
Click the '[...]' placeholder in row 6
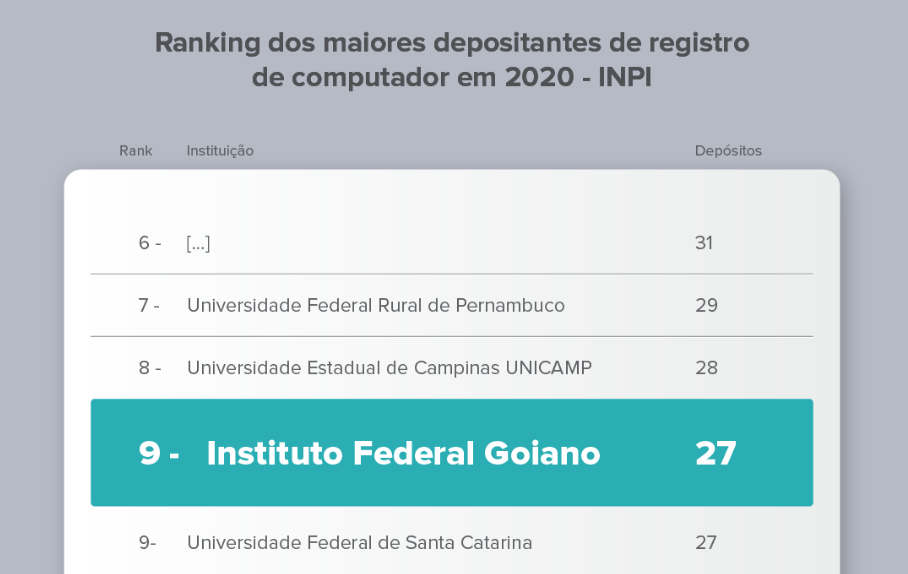click(198, 243)
